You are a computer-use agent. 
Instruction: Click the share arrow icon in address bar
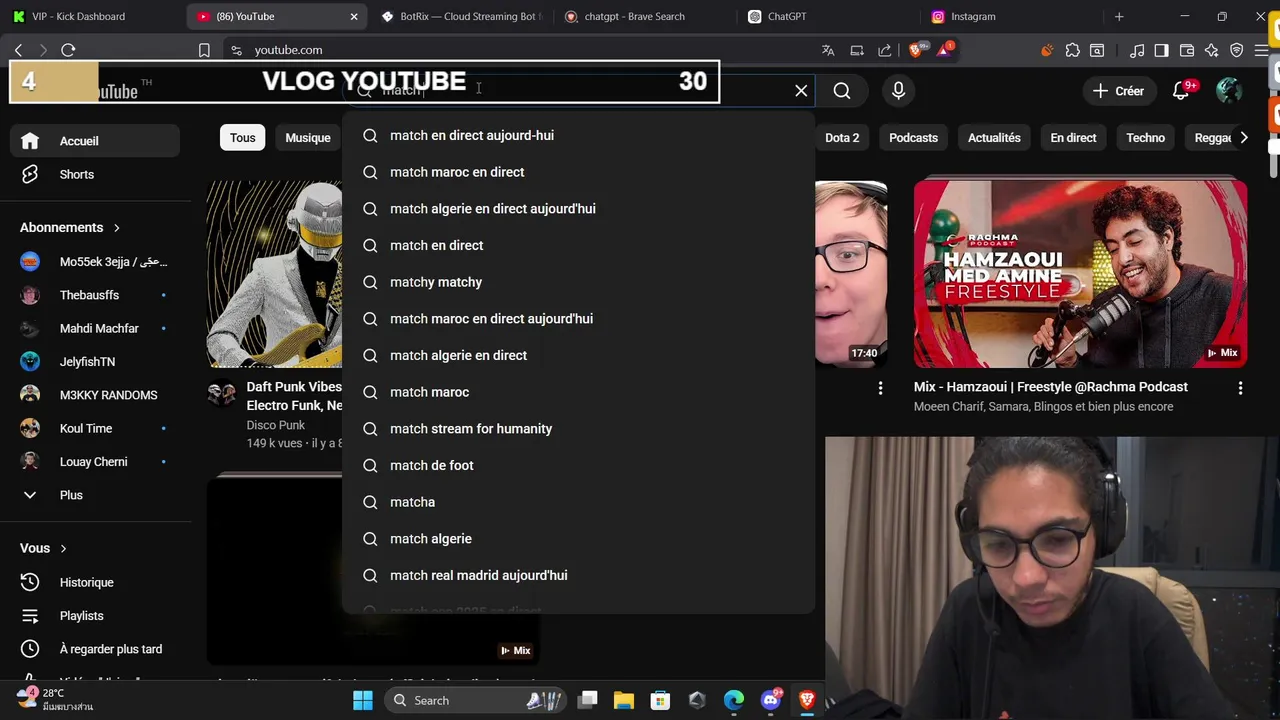[x=885, y=50]
